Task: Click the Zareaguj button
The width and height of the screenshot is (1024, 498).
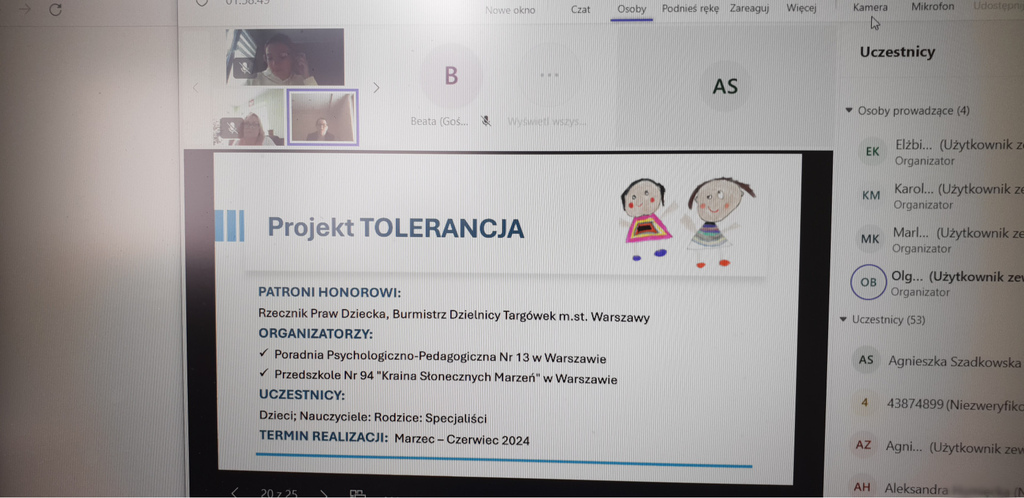Action: click(x=749, y=9)
